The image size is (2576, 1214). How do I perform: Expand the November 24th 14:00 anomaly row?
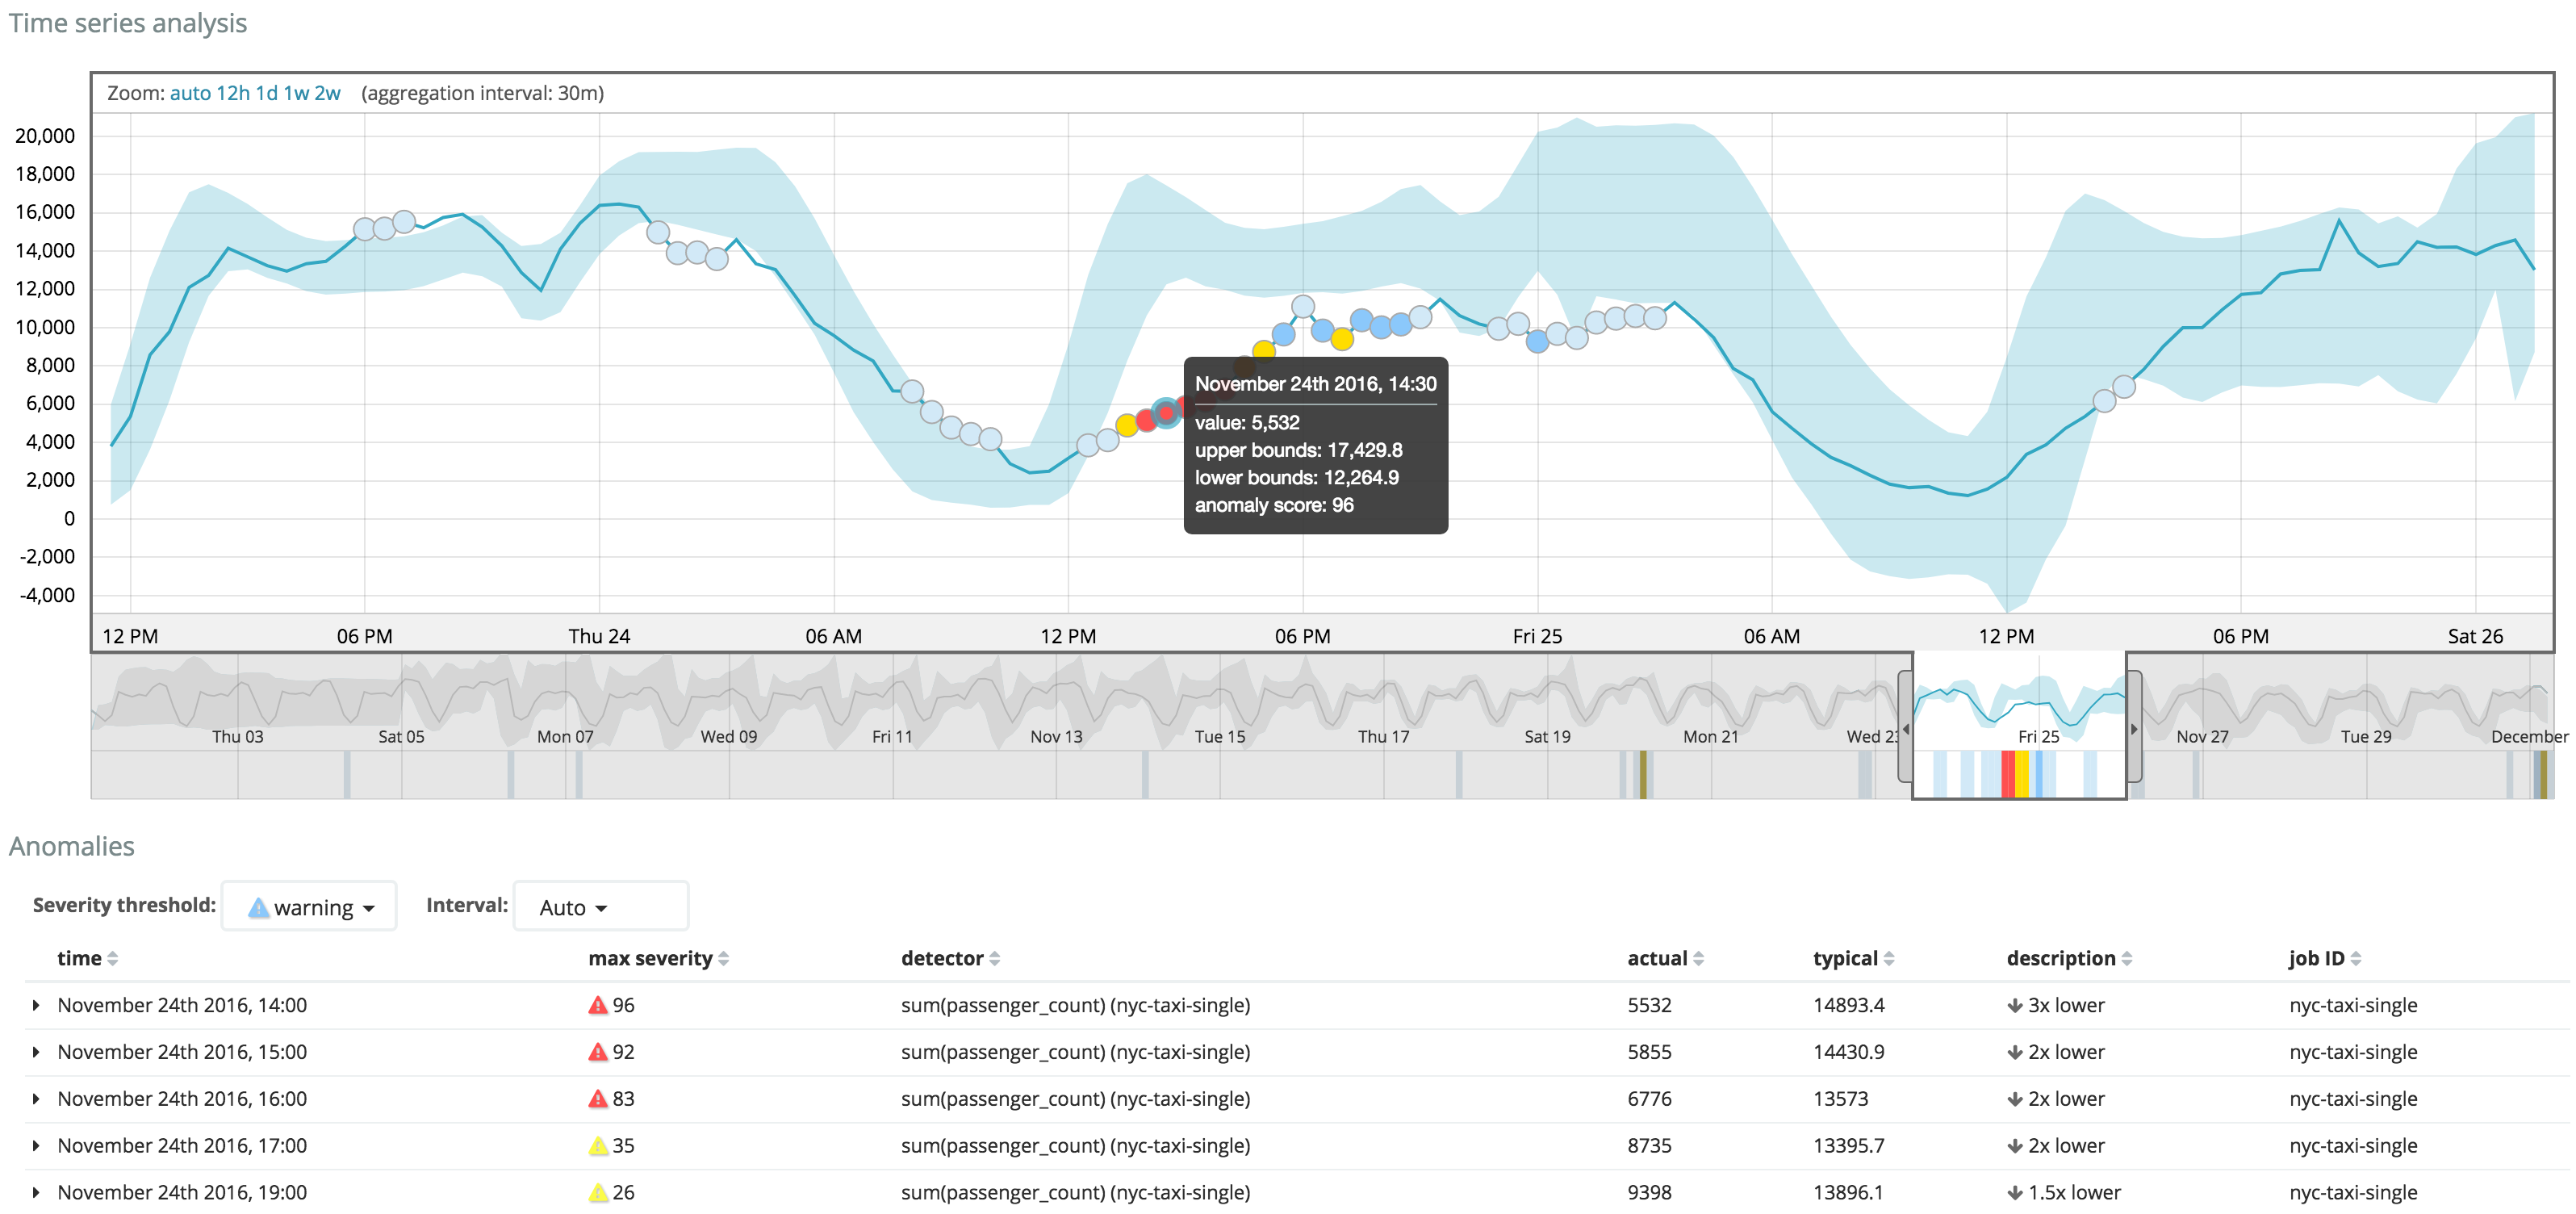pyautogui.click(x=36, y=1005)
